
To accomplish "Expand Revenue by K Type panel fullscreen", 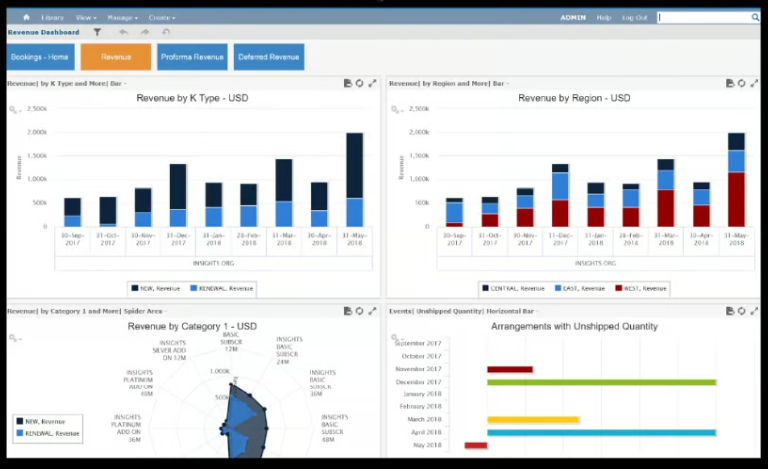I will pyautogui.click(x=373, y=83).
